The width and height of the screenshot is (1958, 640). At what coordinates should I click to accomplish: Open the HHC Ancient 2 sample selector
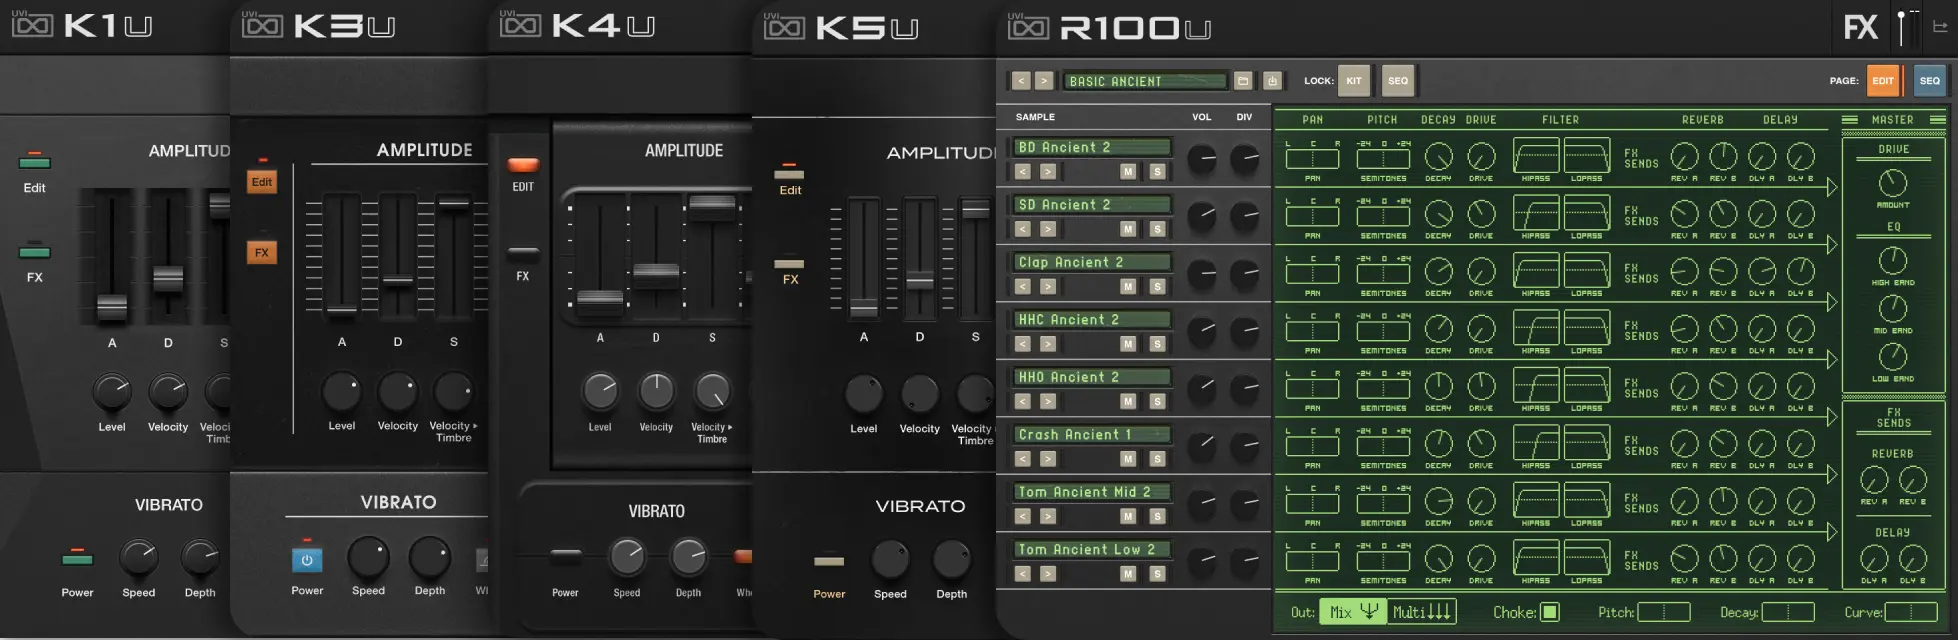(1092, 320)
